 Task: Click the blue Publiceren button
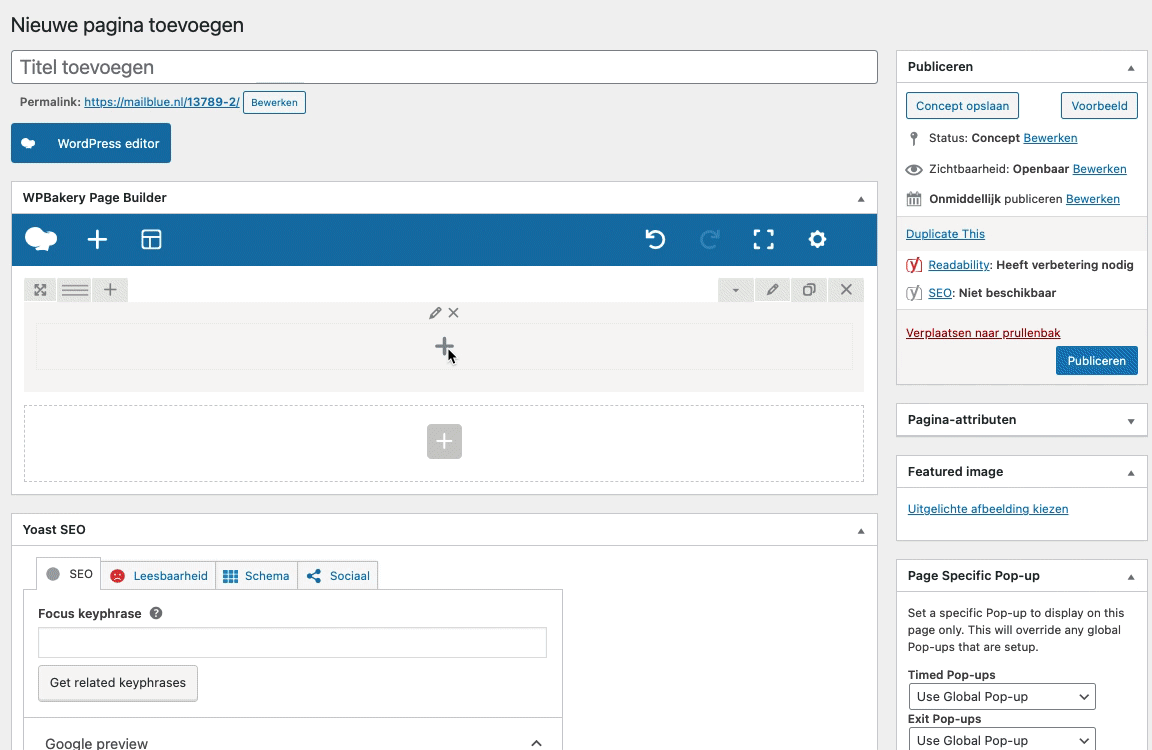coord(1097,361)
